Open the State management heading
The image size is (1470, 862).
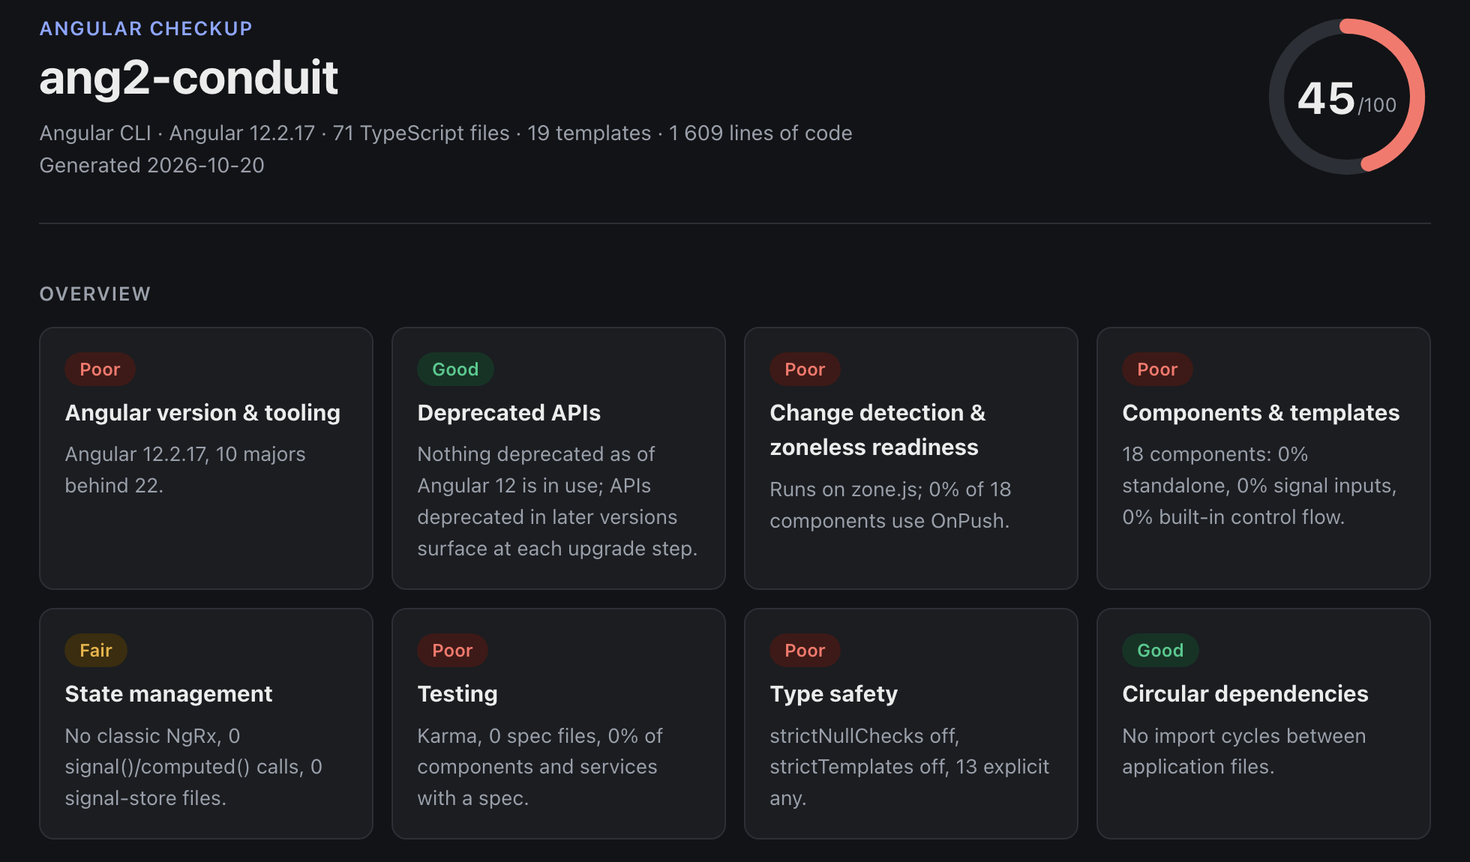pos(169,693)
